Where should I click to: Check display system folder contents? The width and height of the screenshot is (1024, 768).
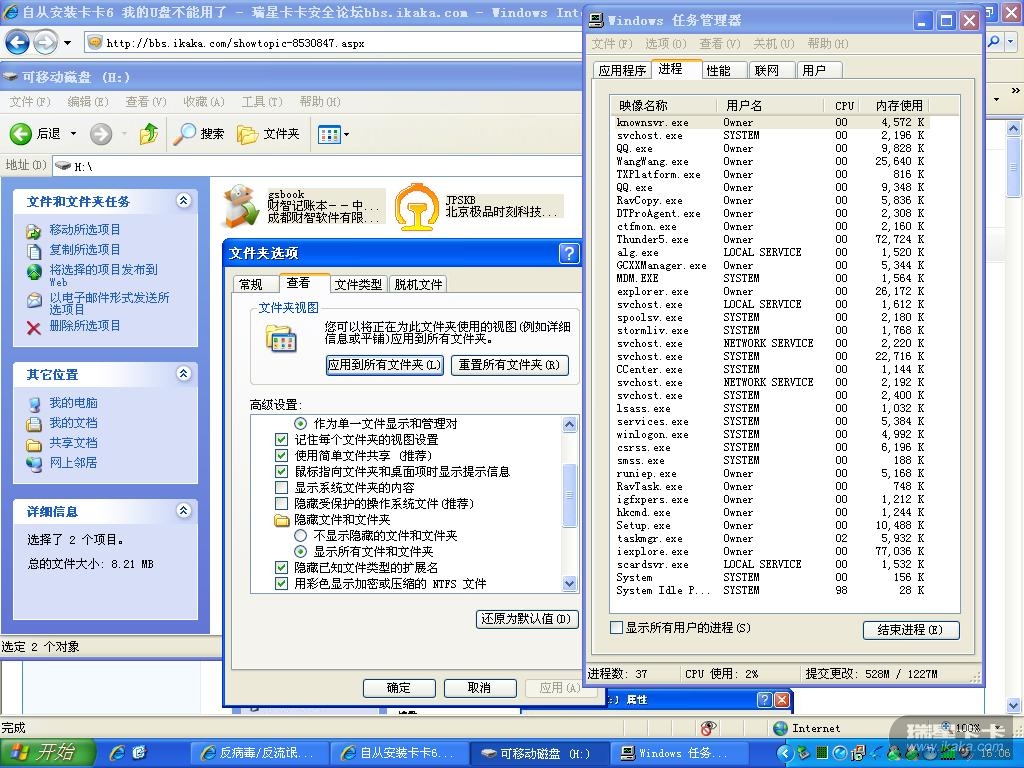(x=281, y=487)
